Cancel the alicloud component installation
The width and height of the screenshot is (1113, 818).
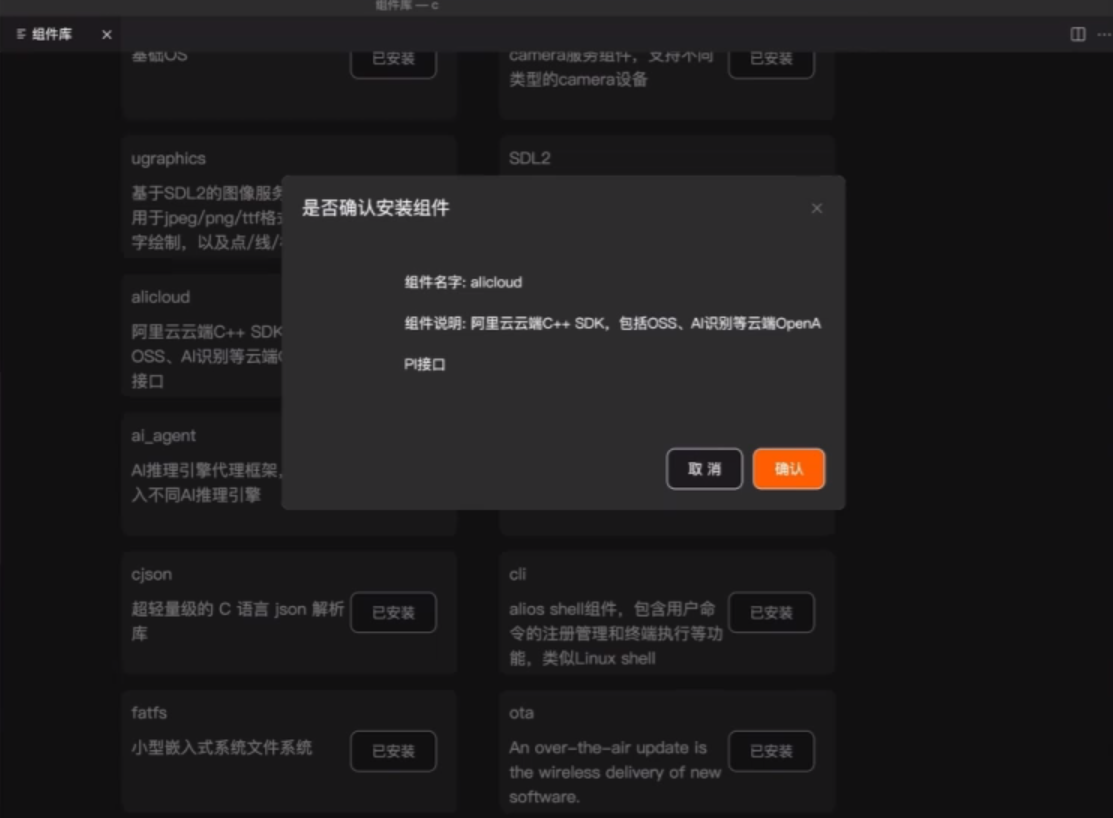tap(704, 469)
